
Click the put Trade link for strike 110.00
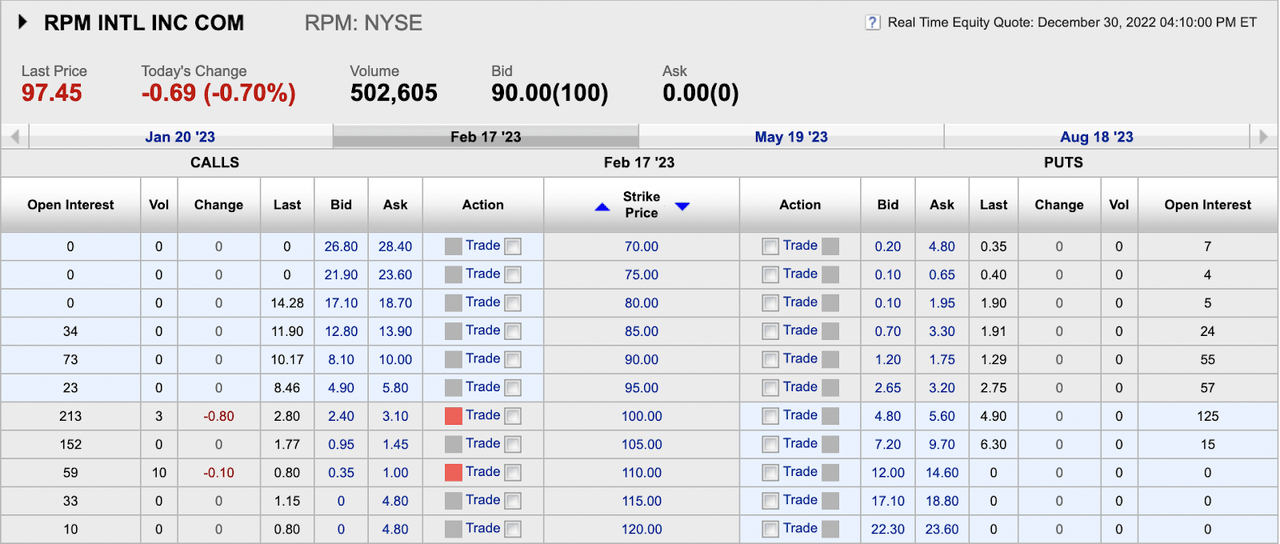coord(800,471)
